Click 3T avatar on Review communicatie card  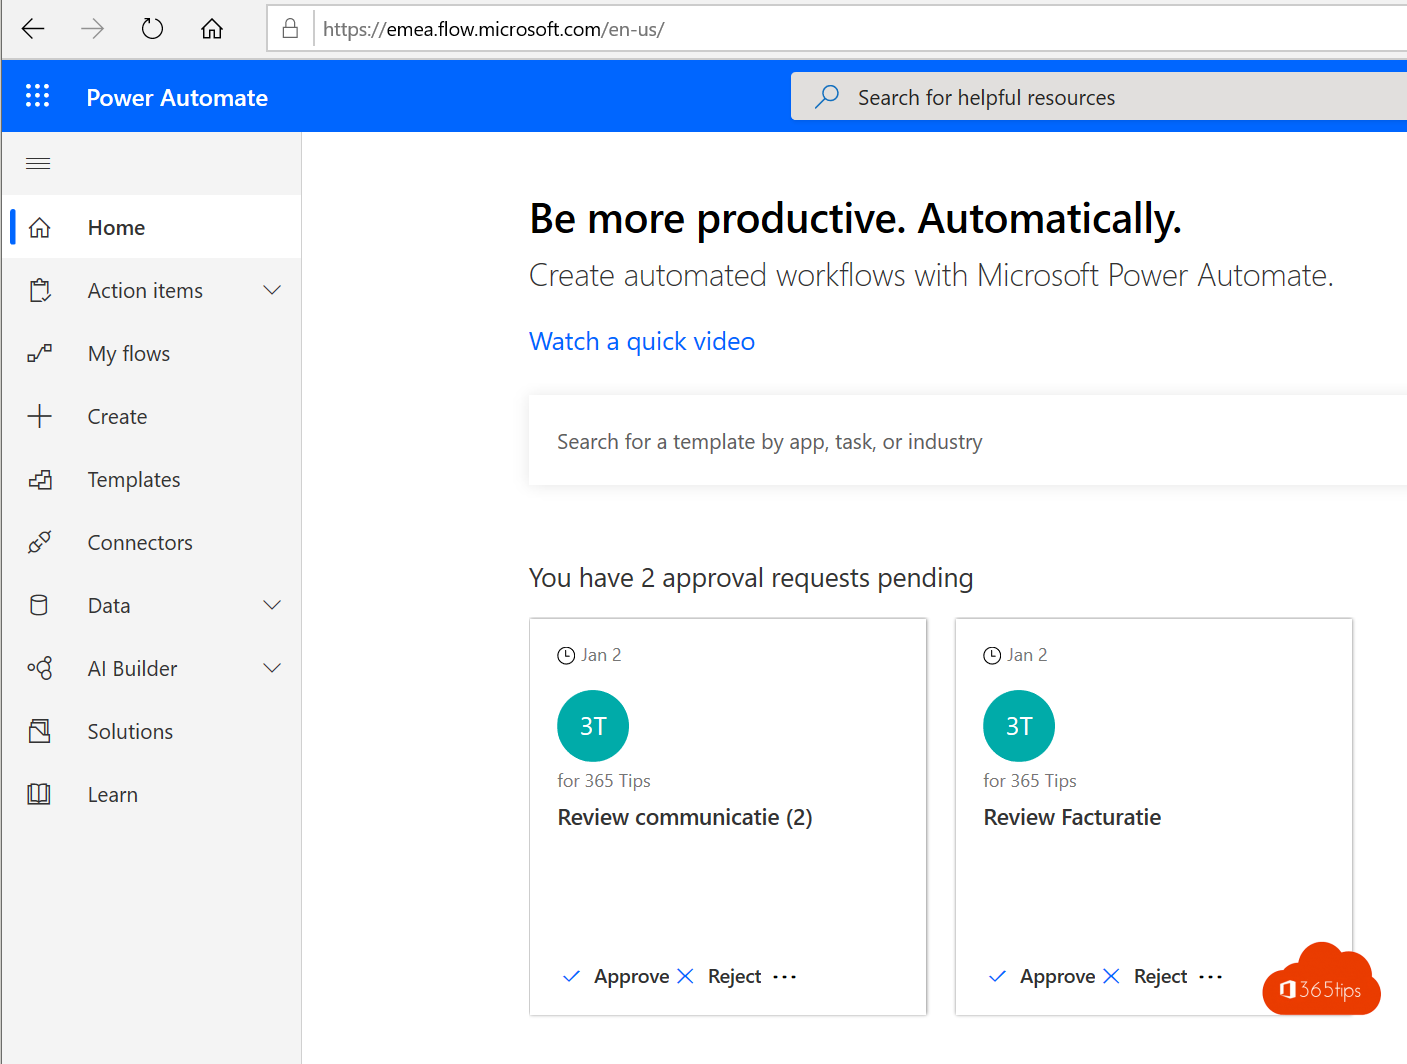[x=593, y=726]
